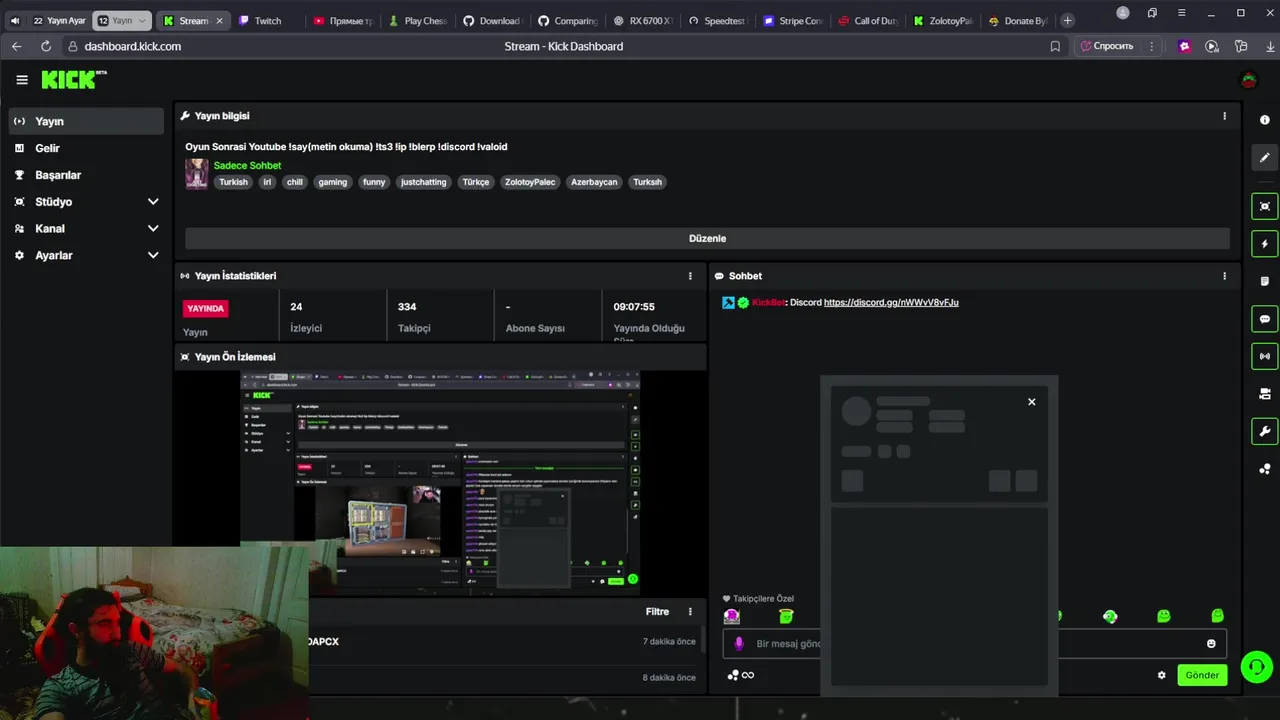Viewport: 1280px width, 720px height.
Task: Click the speaker mute icon on first tab
Action: coord(14,20)
